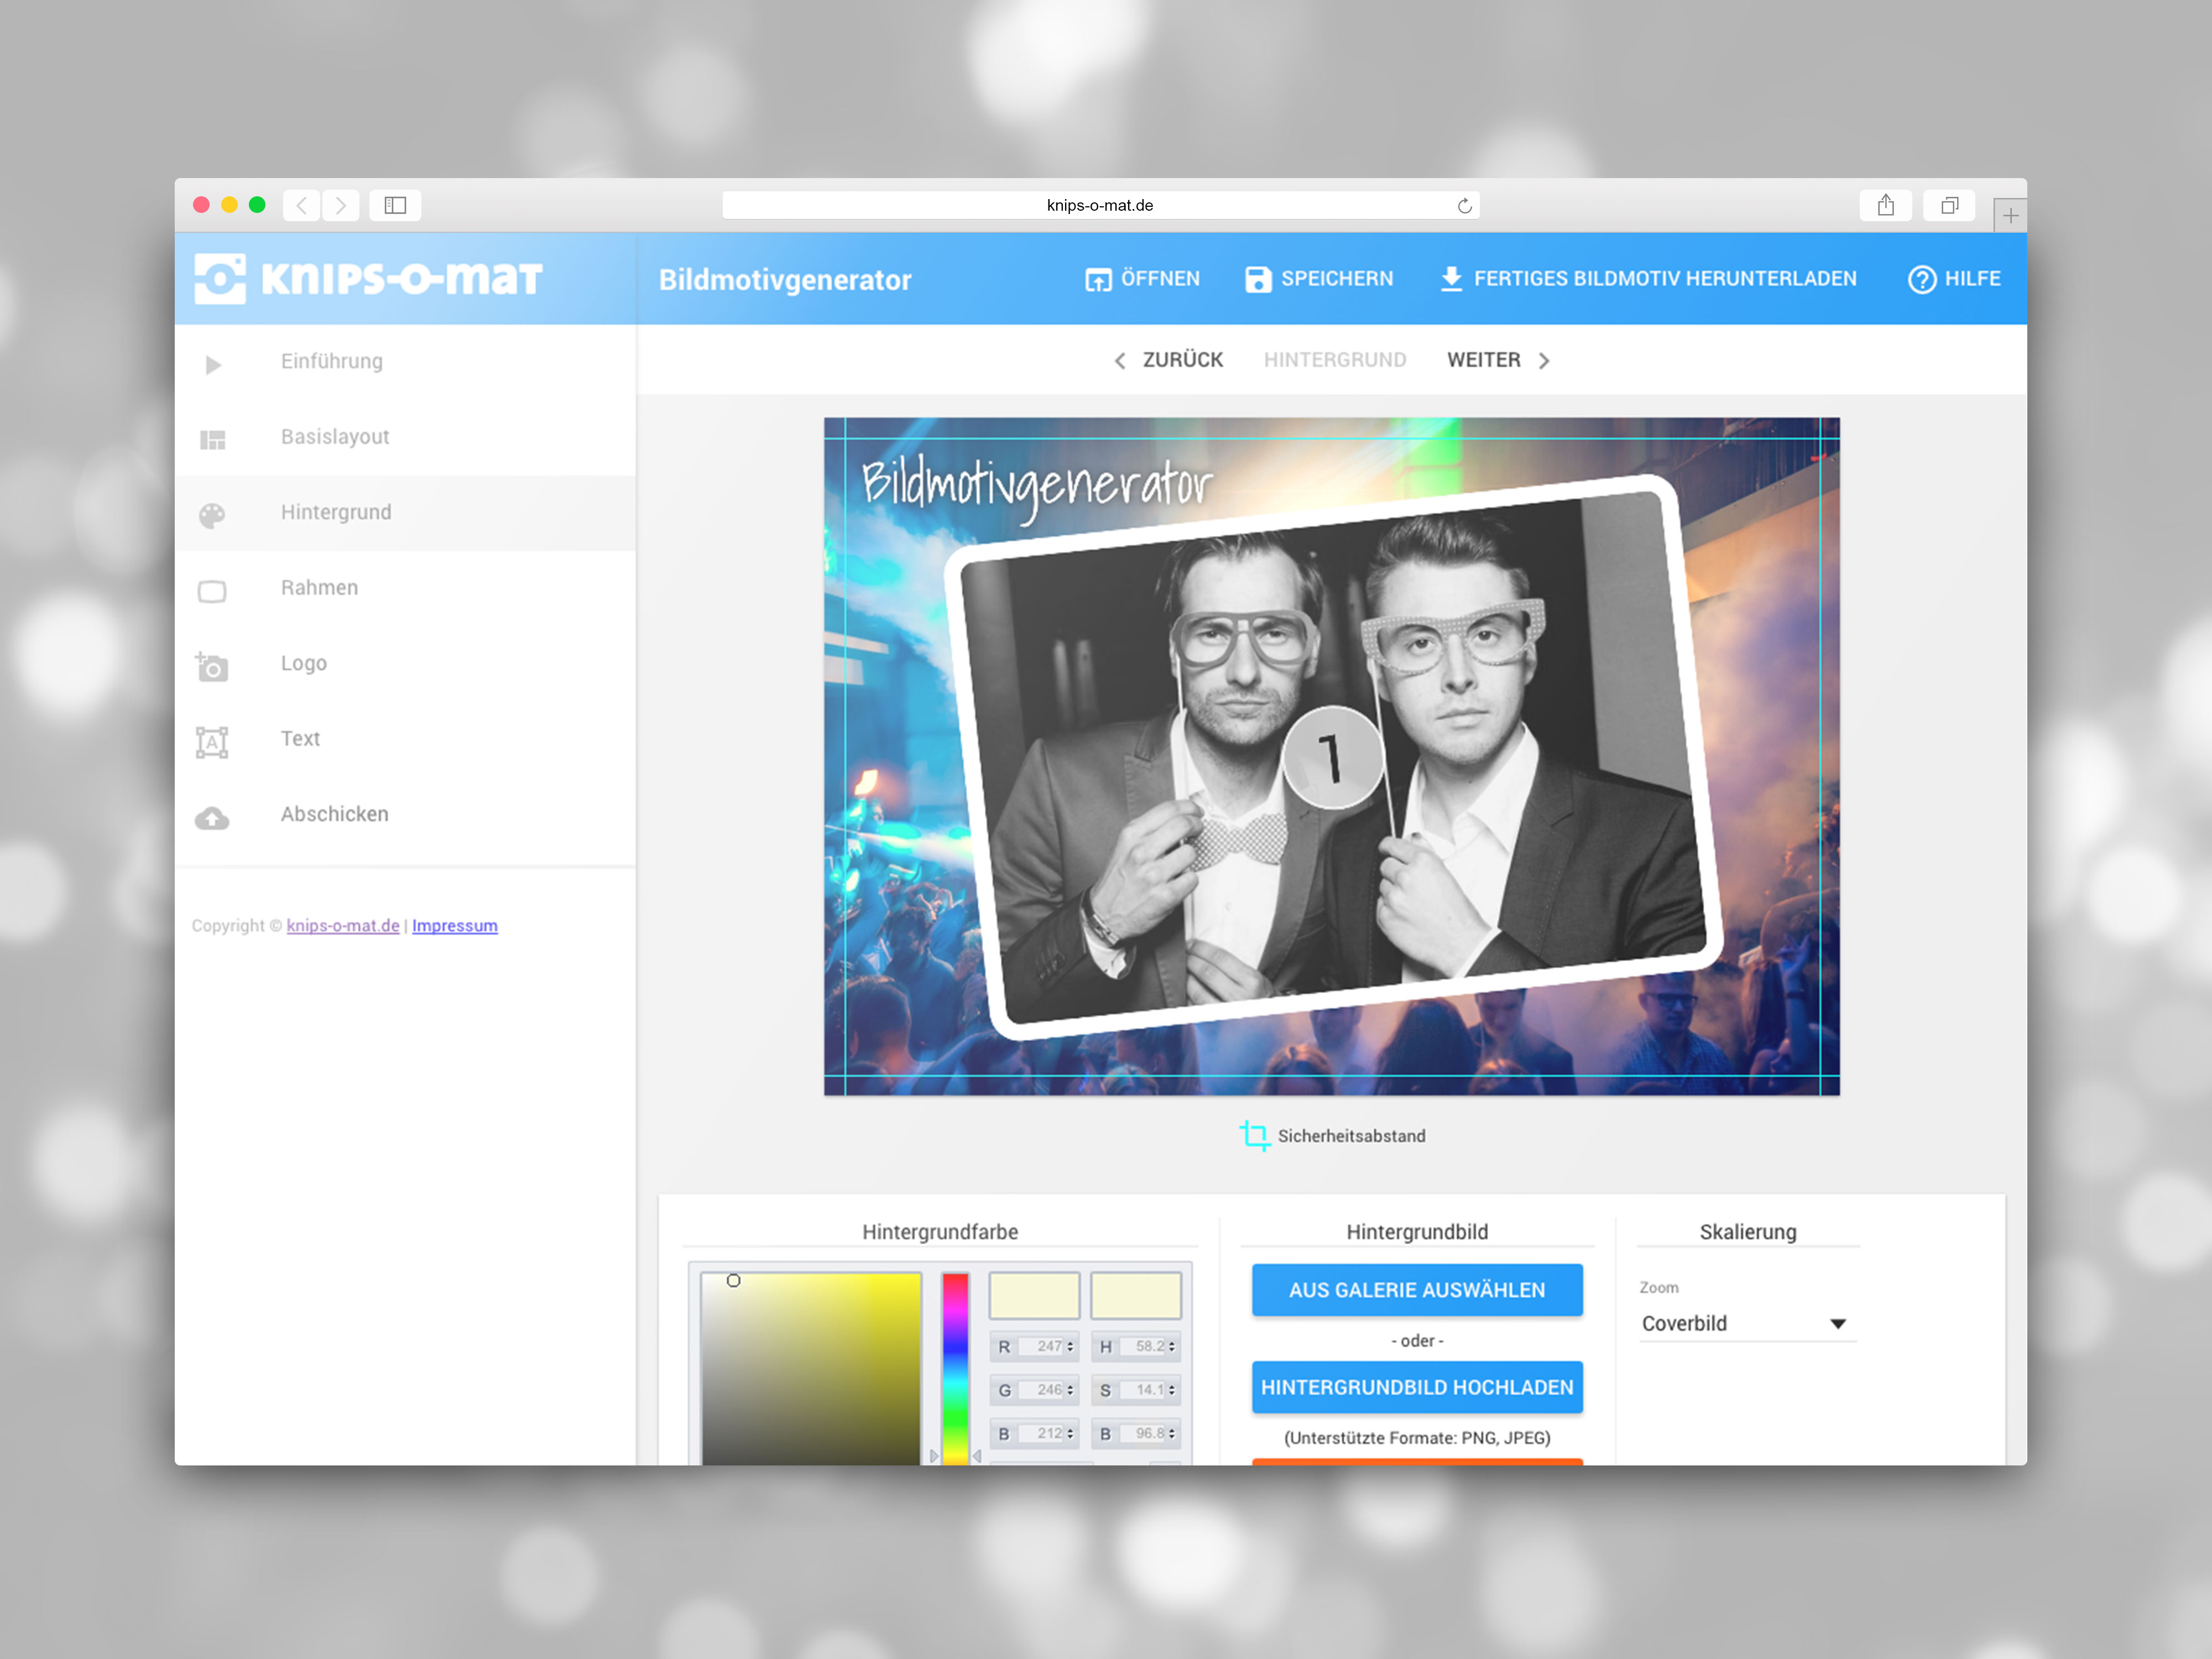Click the Bildmotivgenerator preview image
Viewport: 2212px width, 1659px height.
[1331, 756]
